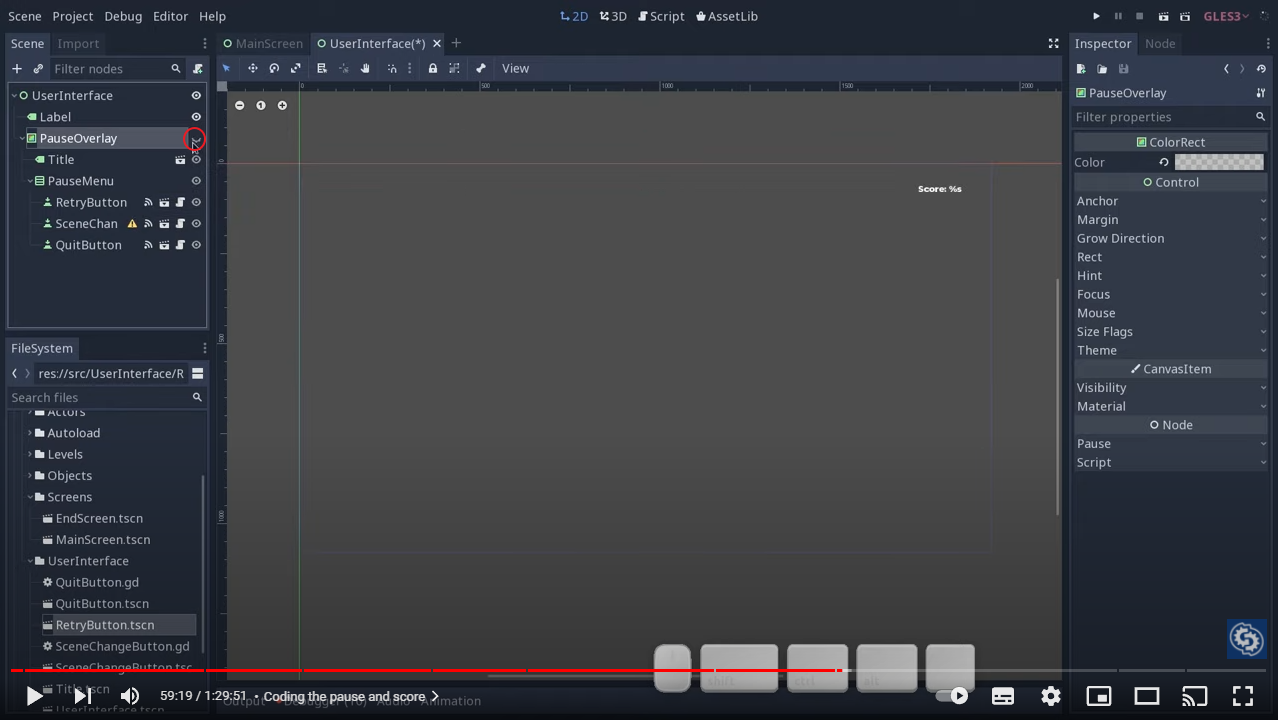Play the current scene clapper icon
Screen dimensions: 1278x720
(1163, 16)
